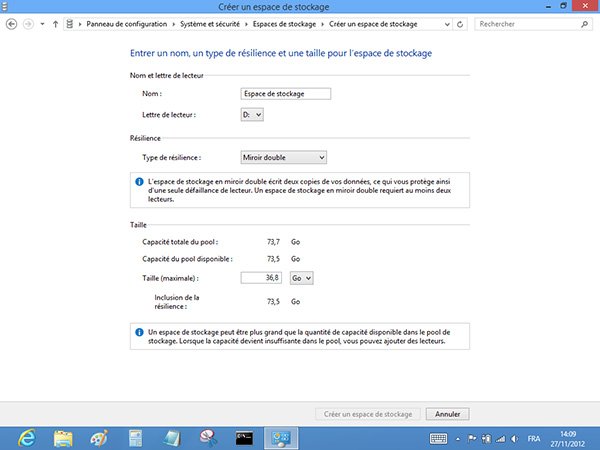Open the Type de résilience dropdown
Viewport: 600px width, 450px height.
pyautogui.click(x=284, y=157)
